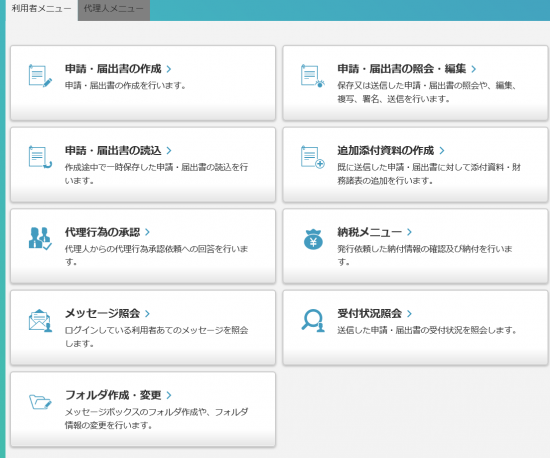Switch to the 代理人メニュー tab
The image size is (550, 458).
pyautogui.click(x=114, y=9)
